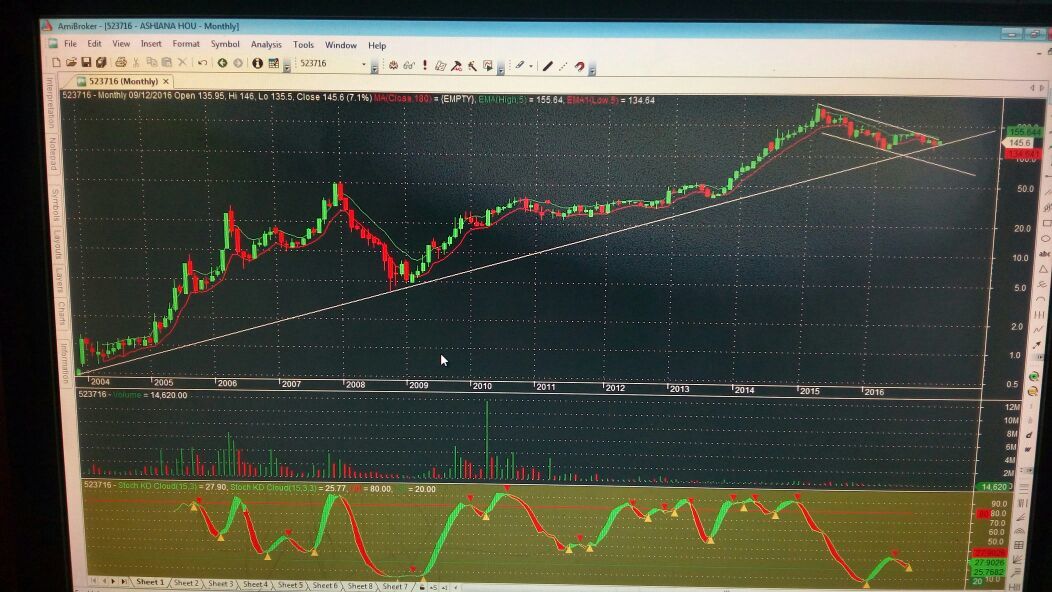
Task: Switch to the Sheet 3 tab
Action: coord(220,583)
